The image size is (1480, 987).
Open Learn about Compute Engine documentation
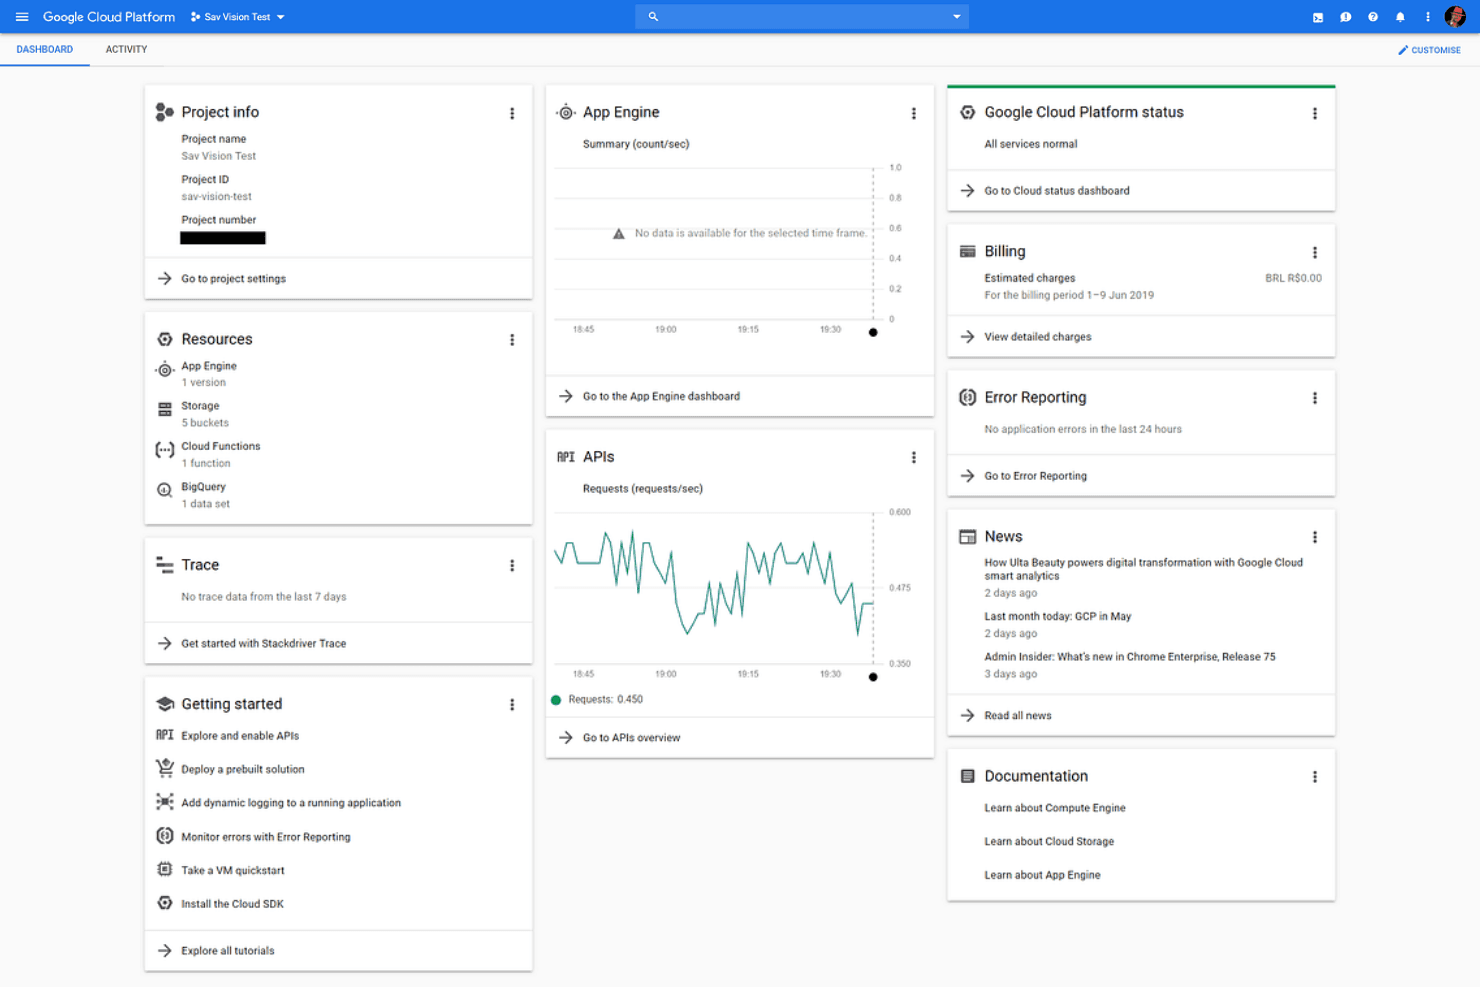coord(1054,808)
